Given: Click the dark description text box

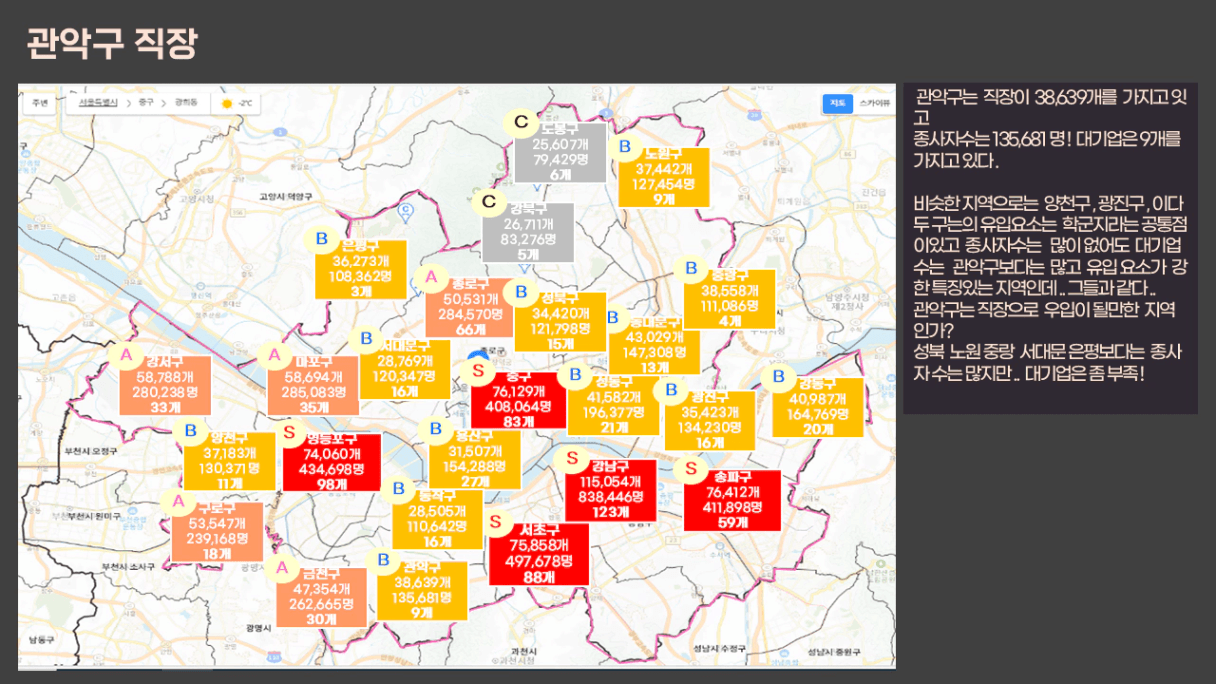Looking at the screenshot, I should (1050, 248).
